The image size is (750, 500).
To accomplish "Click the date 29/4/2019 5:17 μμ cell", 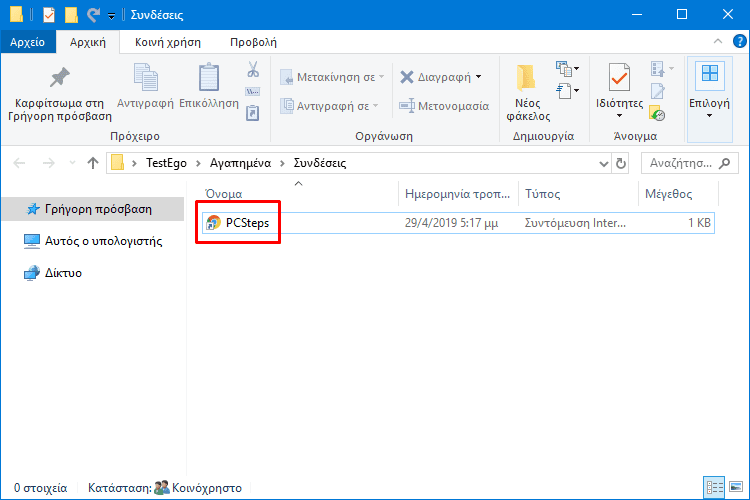I will [x=452, y=223].
